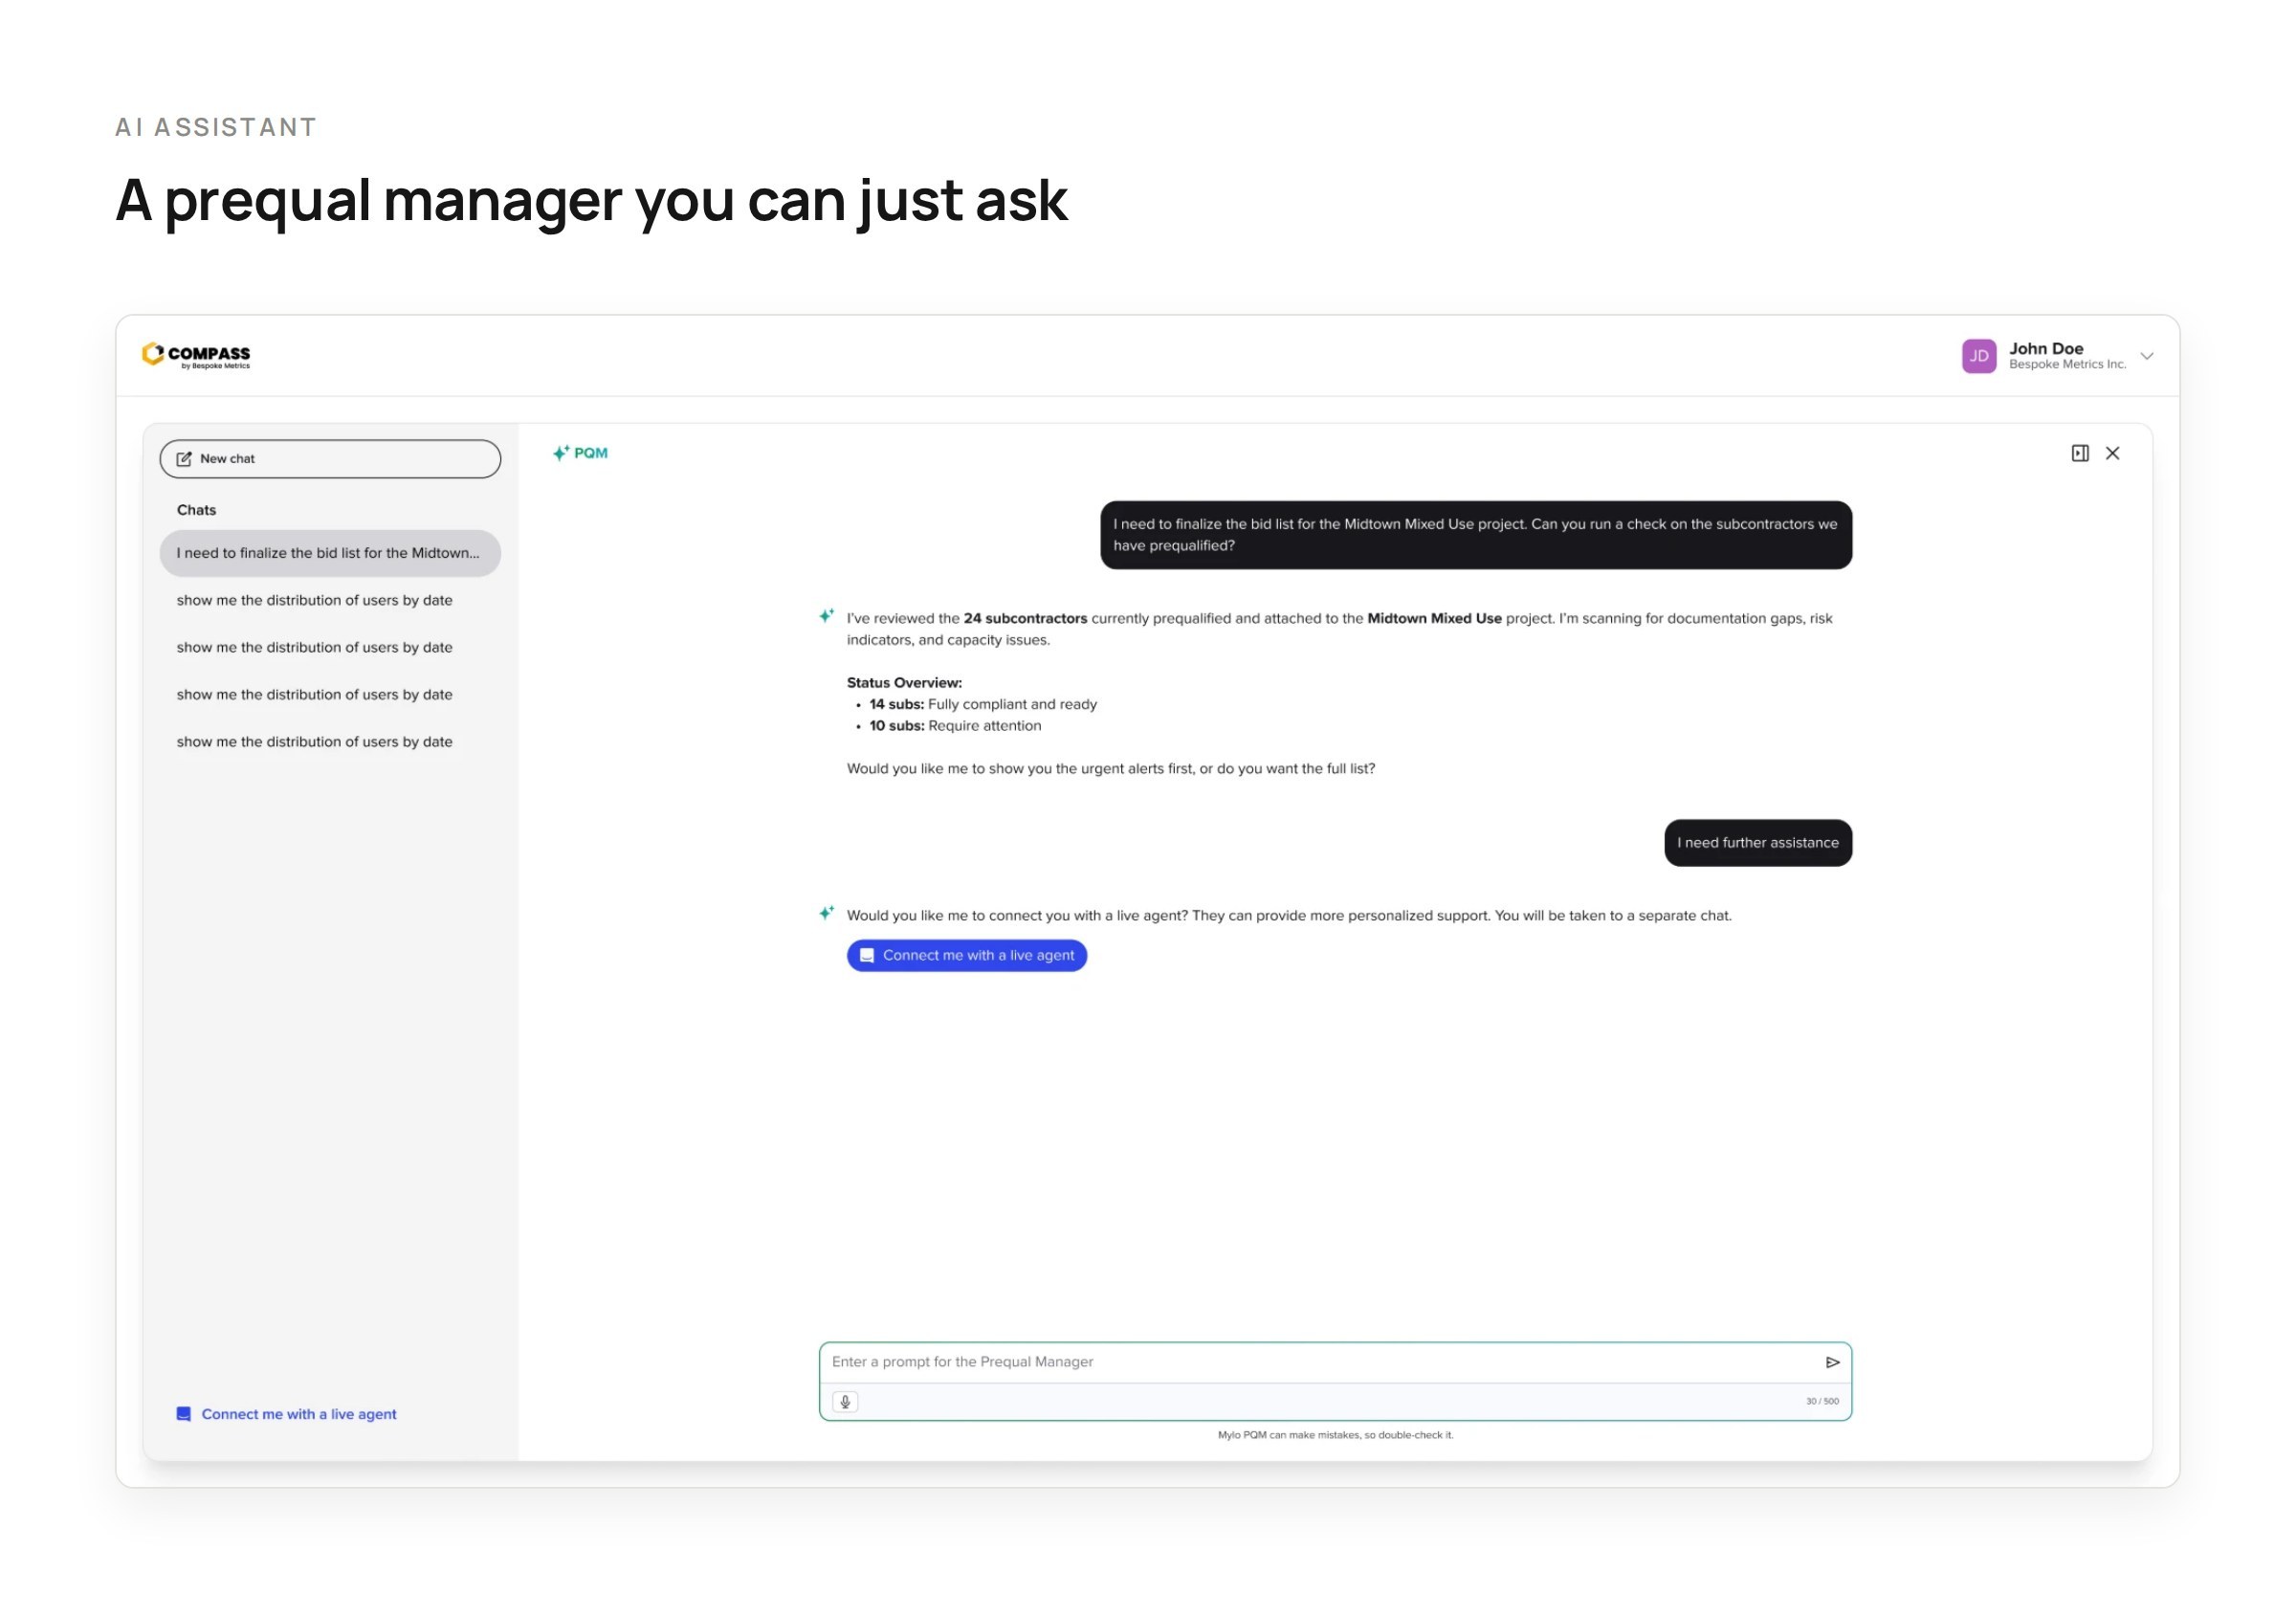Image resolution: width=2296 pixels, height=1616 pixels.
Task: Click the '24 subcontractors' bold text
Action: [1024, 618]
